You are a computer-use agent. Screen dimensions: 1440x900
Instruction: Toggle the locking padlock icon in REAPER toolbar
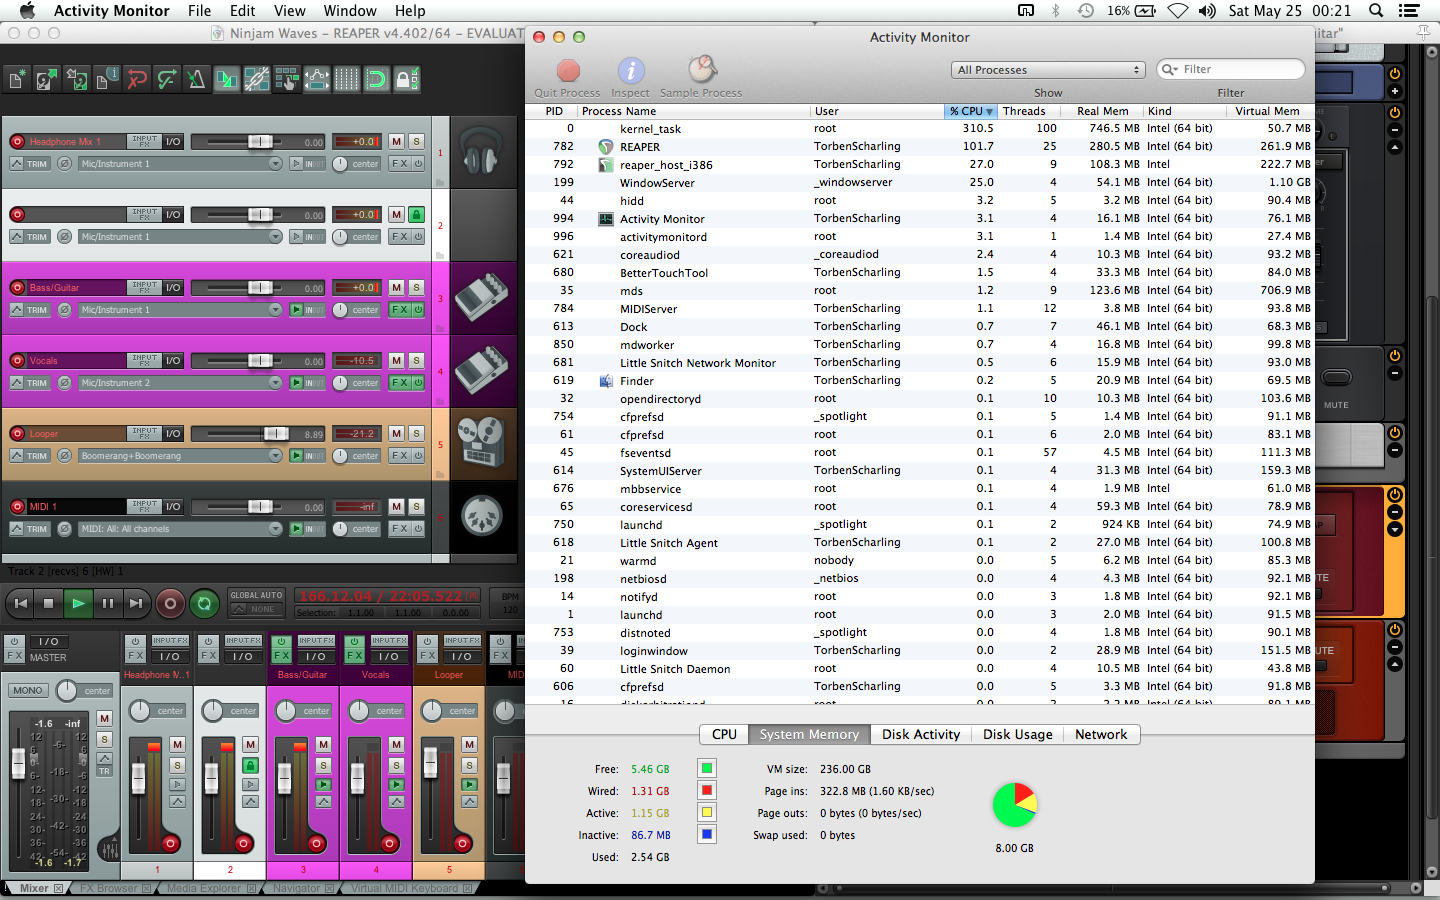(x=407, y=79)
